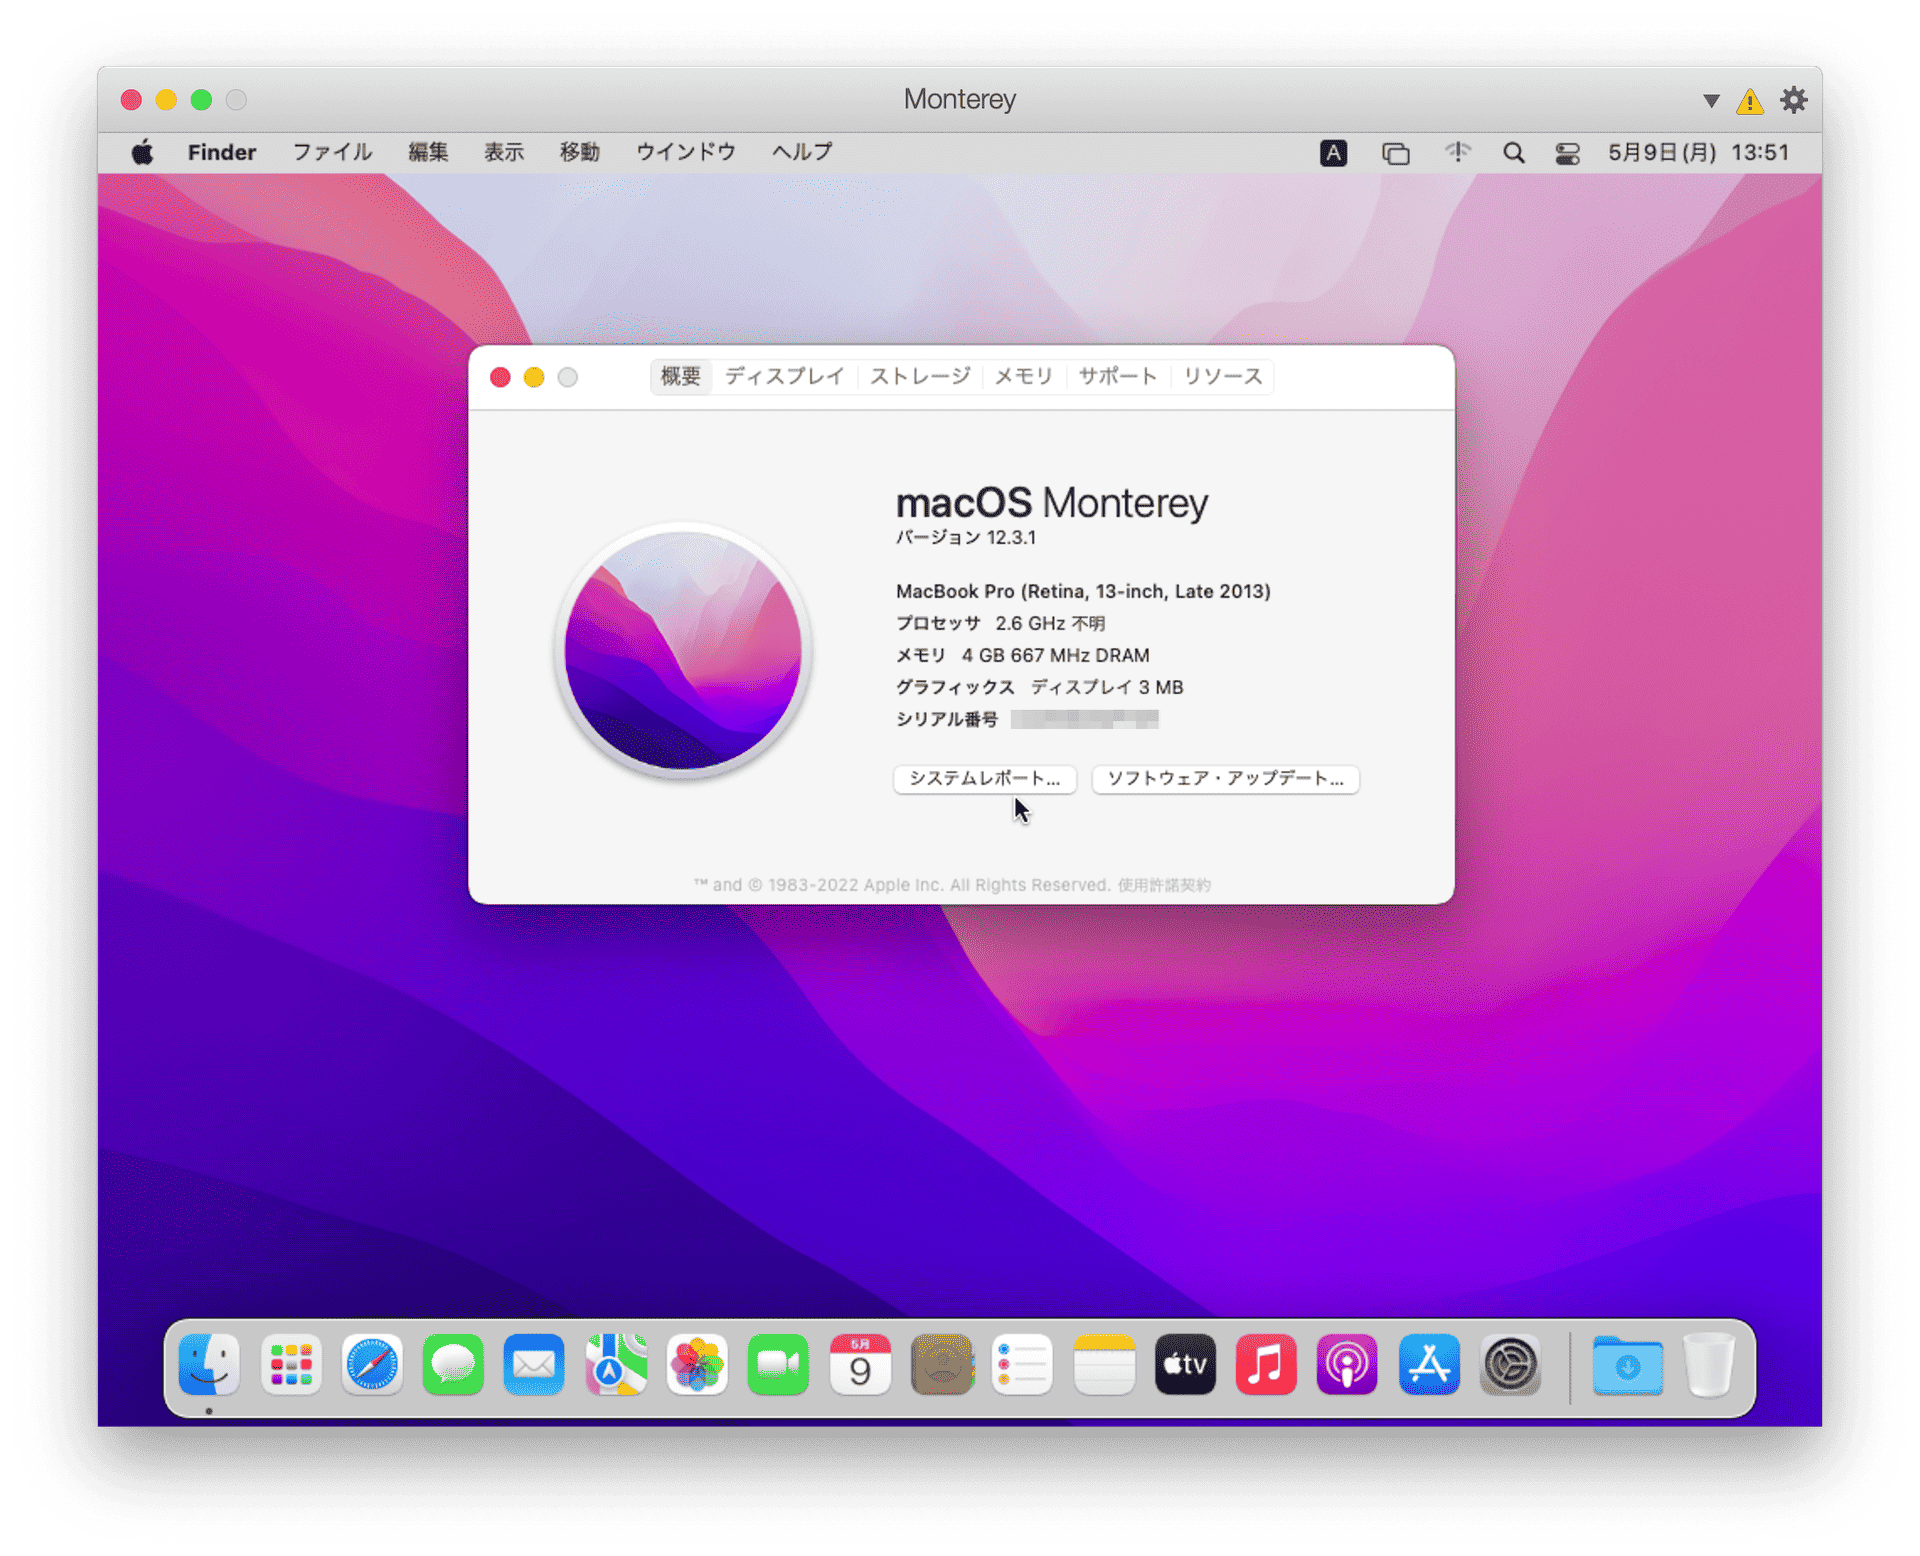Open Control Center in menu bar
This screenshot has height=1556, width=1920.
[1567, 153]
